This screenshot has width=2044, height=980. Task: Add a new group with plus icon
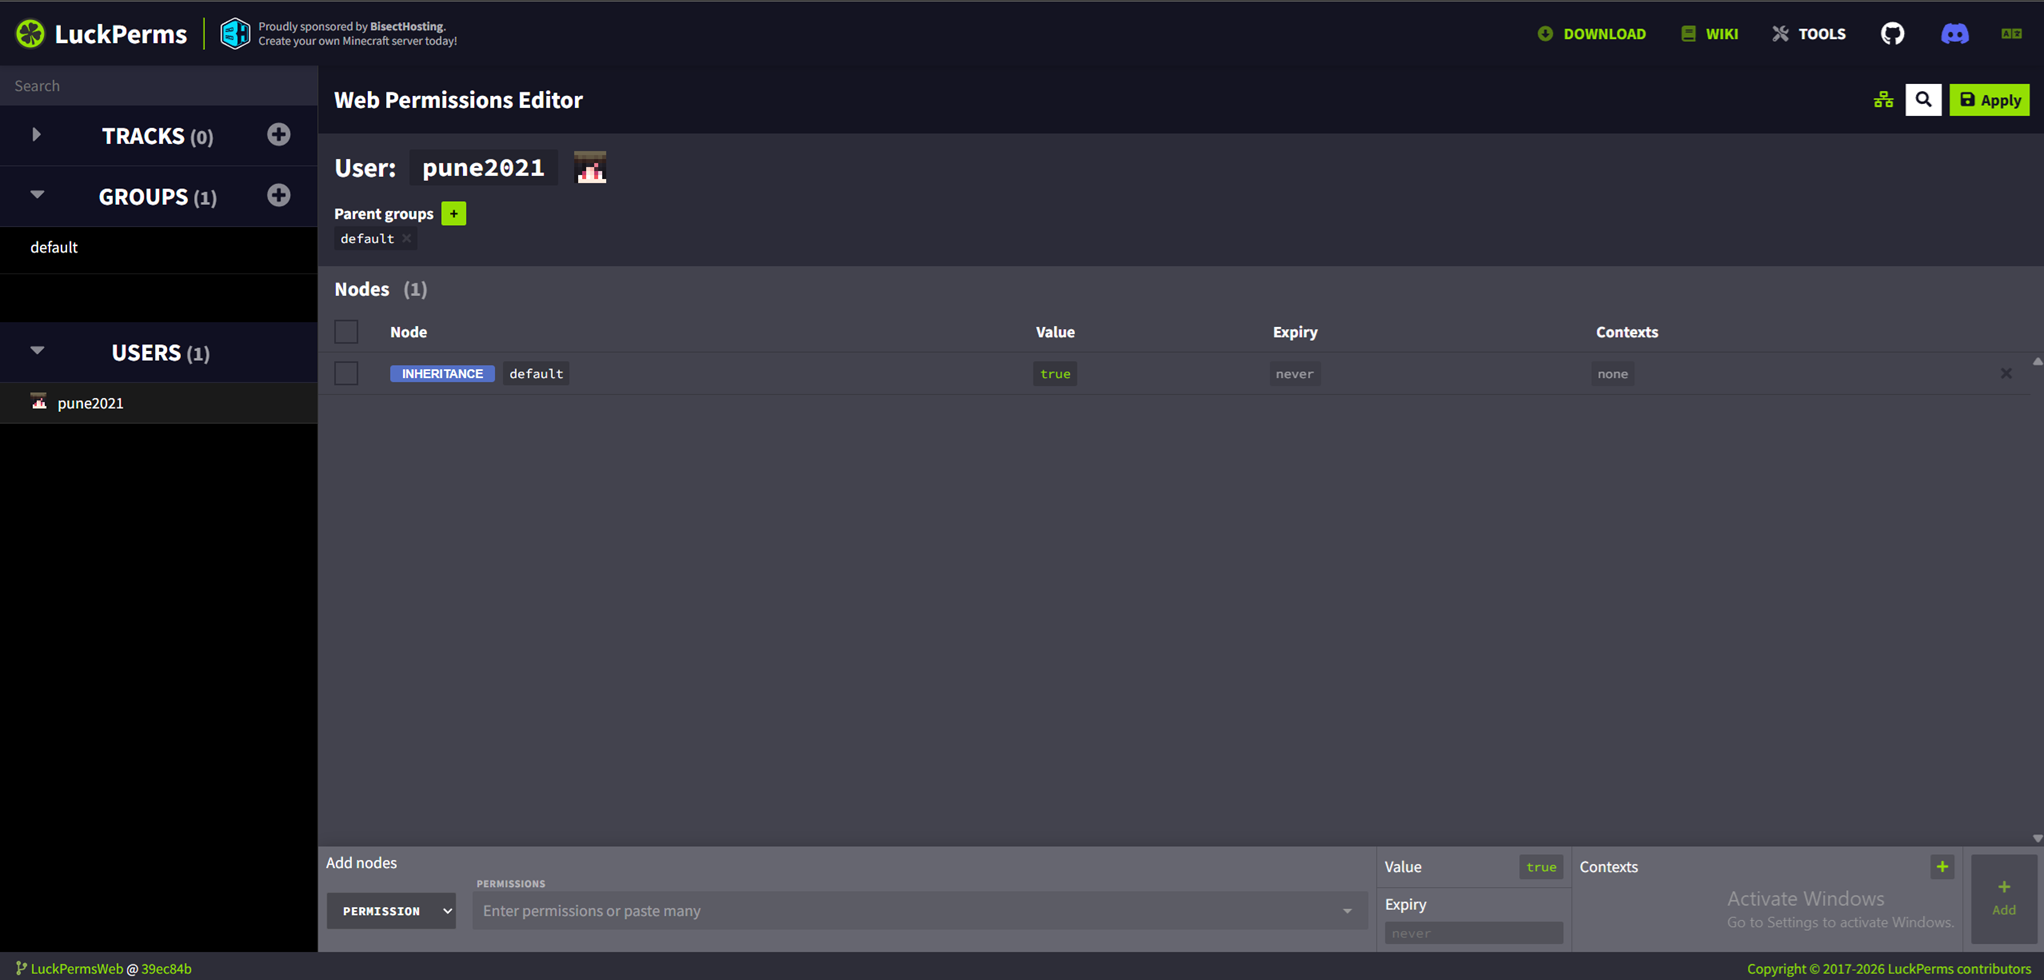pos(279,195)
